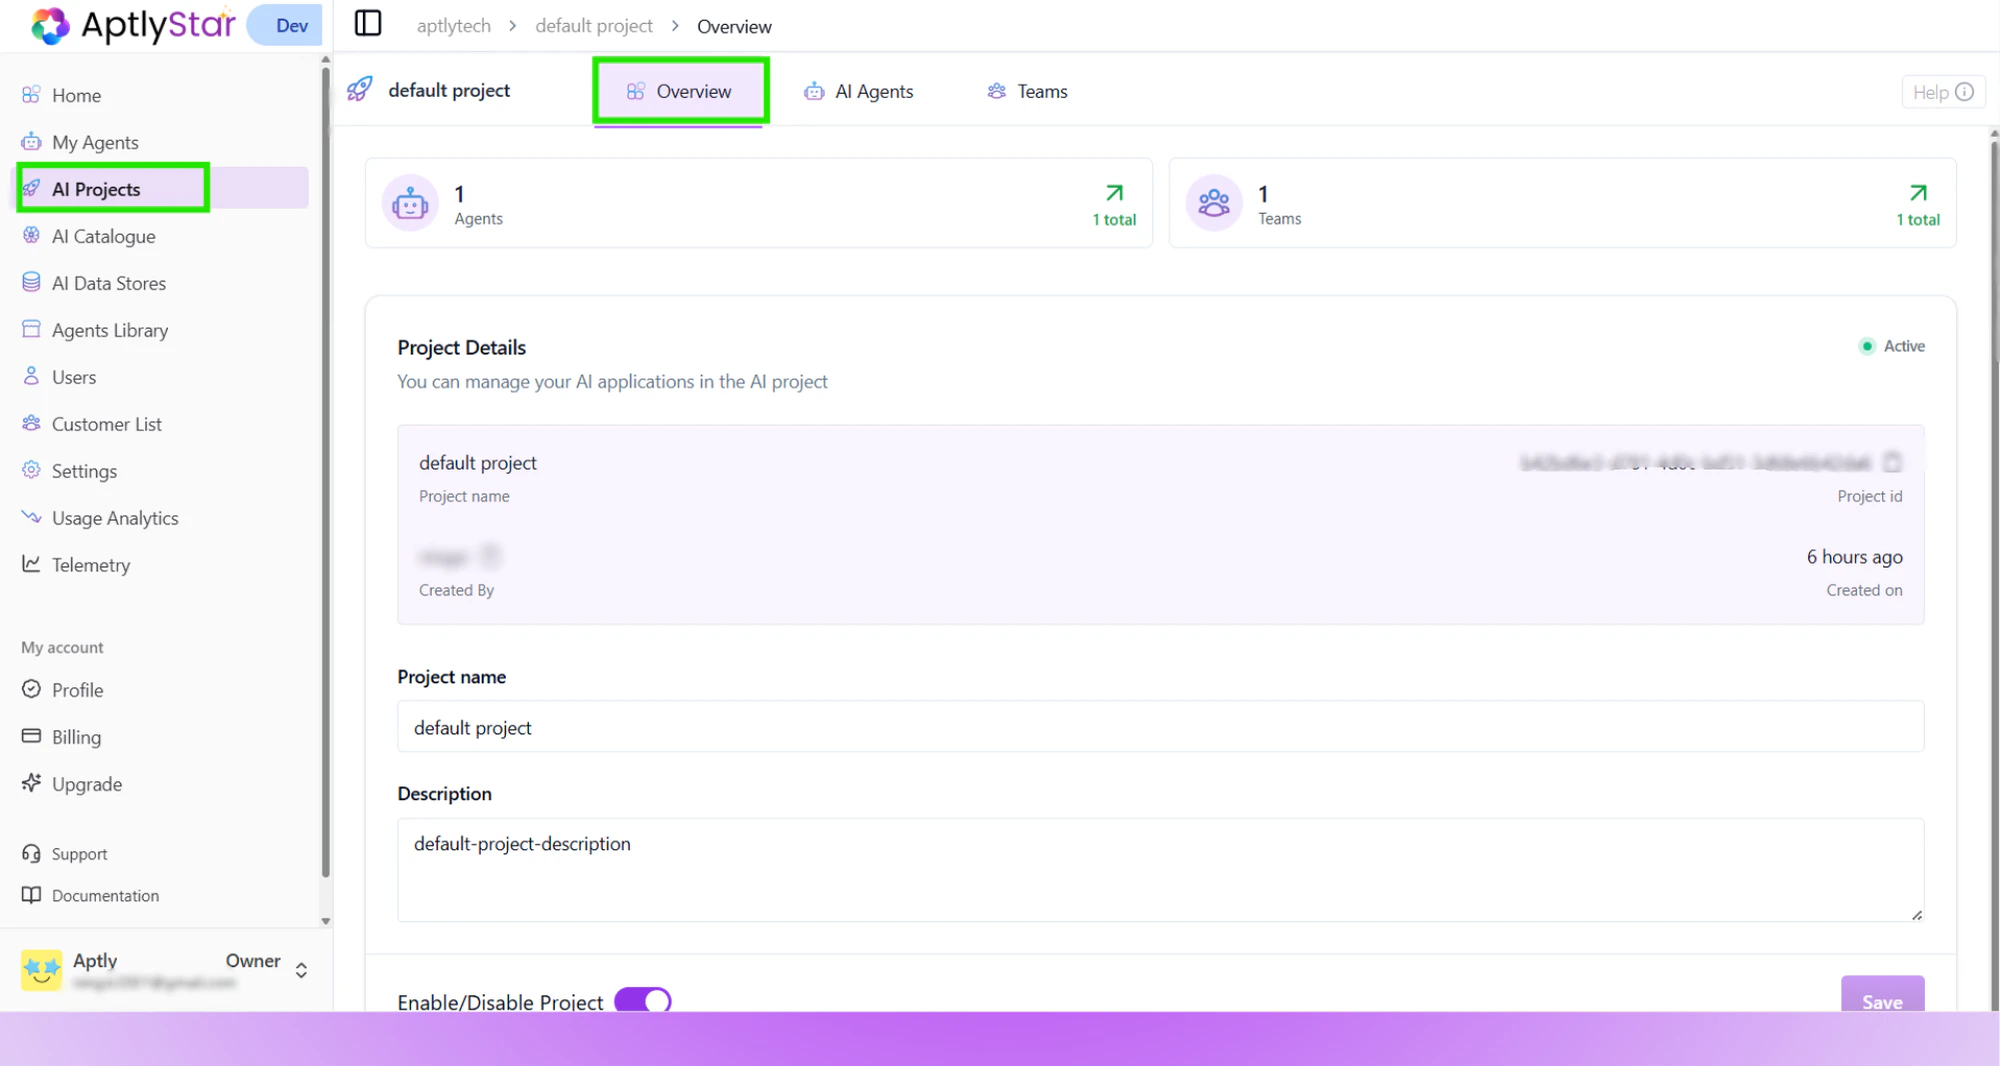Toggle the Enable/Disable Project switch

643,1000
